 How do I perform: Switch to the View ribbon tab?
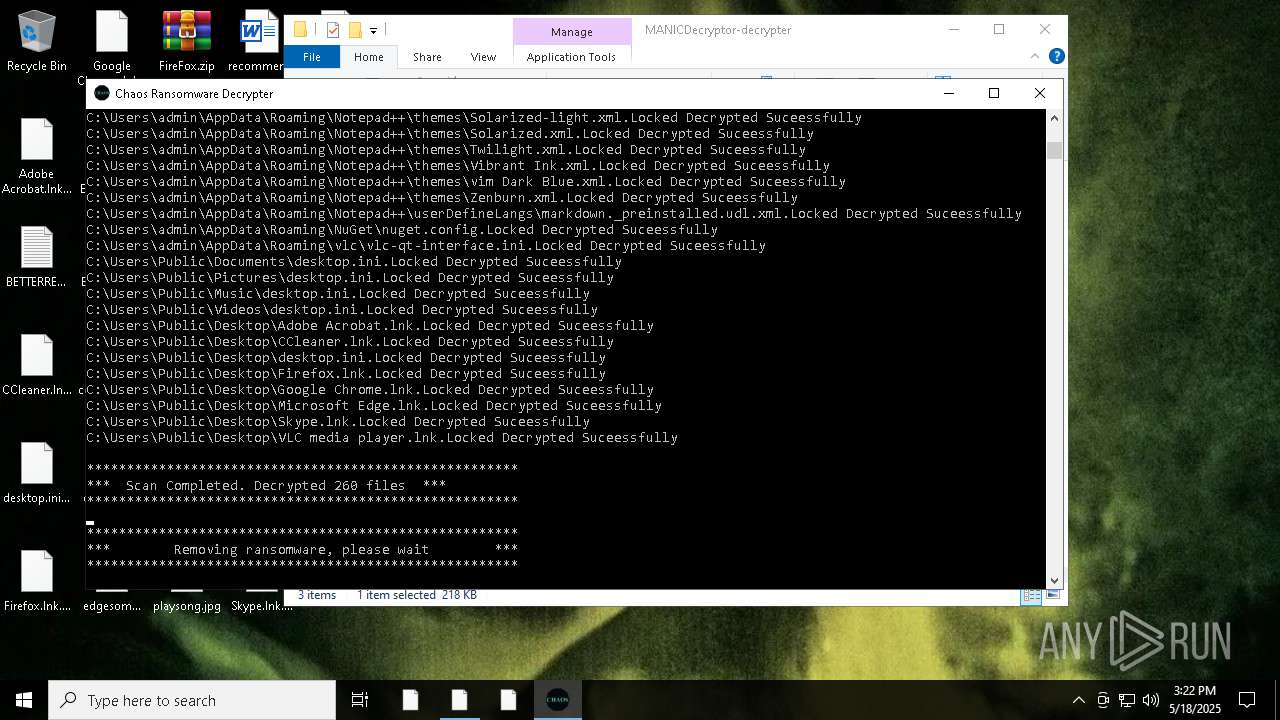[483, 57]
